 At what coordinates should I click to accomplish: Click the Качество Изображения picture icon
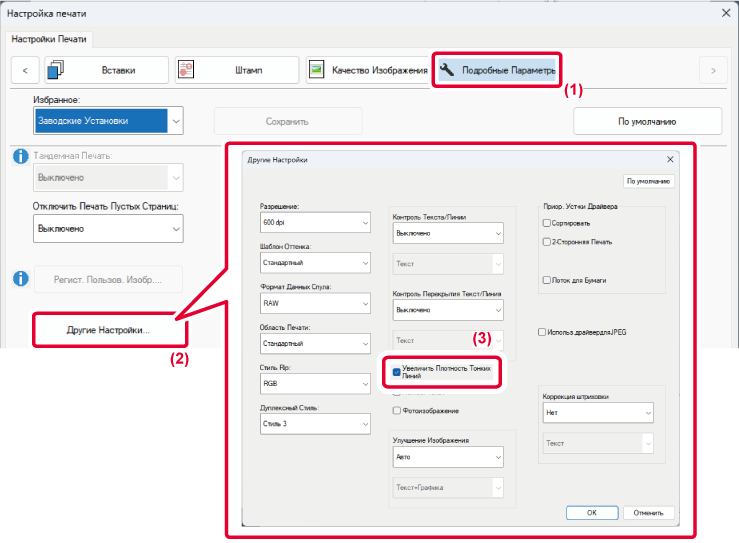pyautogui.click(x=317, y=70)
